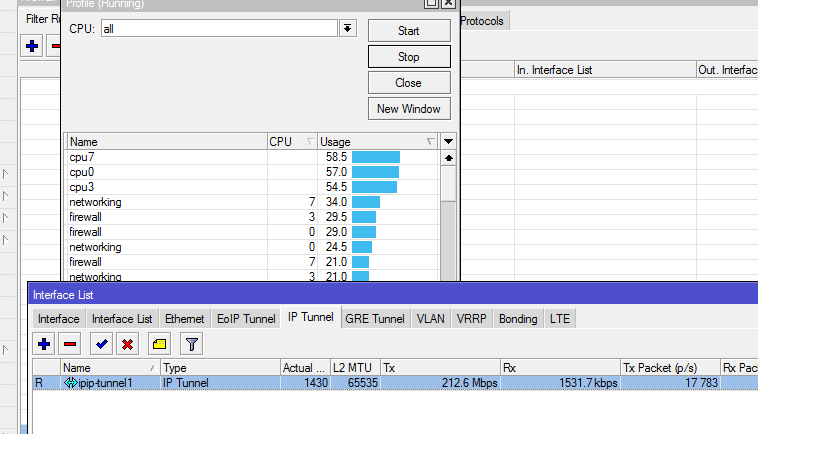Disable the tunnel with the red X icon
The image size is (819, 460).
point(127,344)
